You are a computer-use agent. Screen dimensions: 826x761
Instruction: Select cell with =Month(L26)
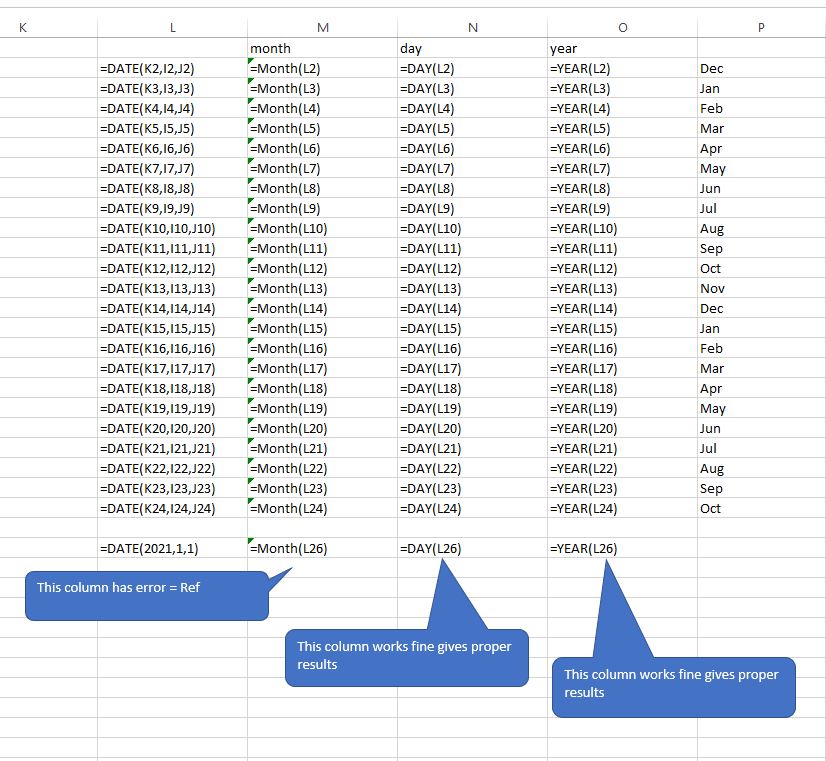[x=322, y=549]
